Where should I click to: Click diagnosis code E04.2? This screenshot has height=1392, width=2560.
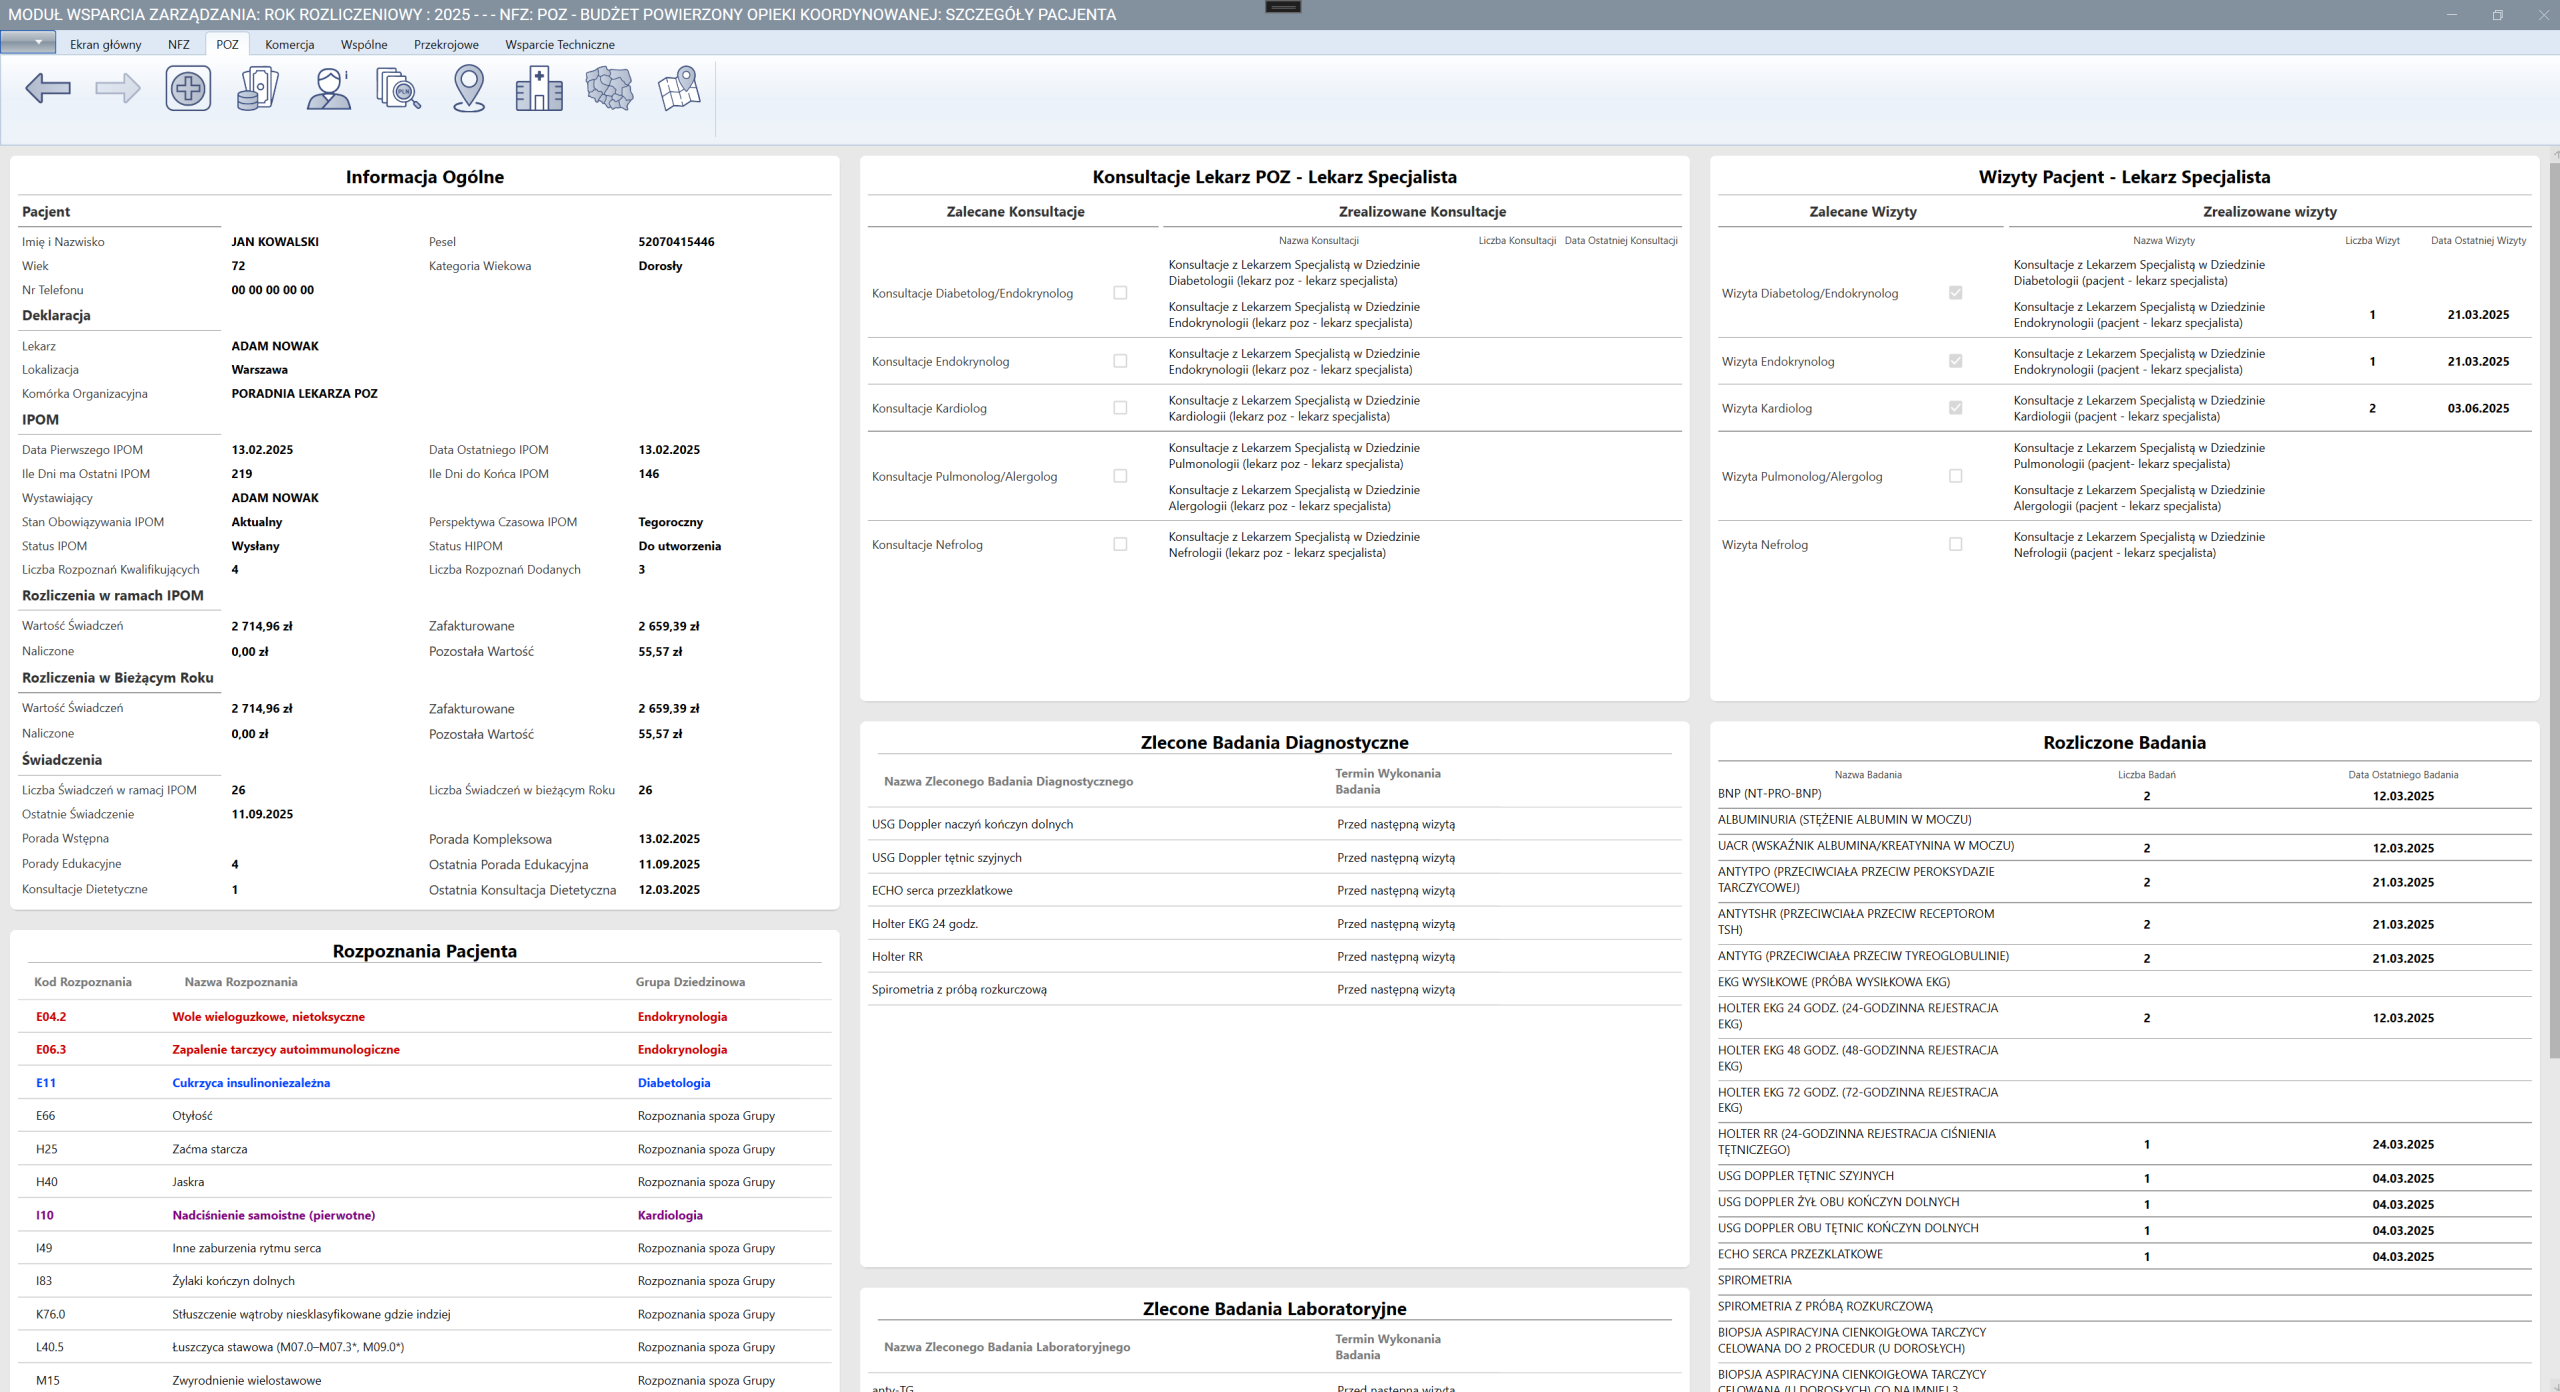point(51,1017)
